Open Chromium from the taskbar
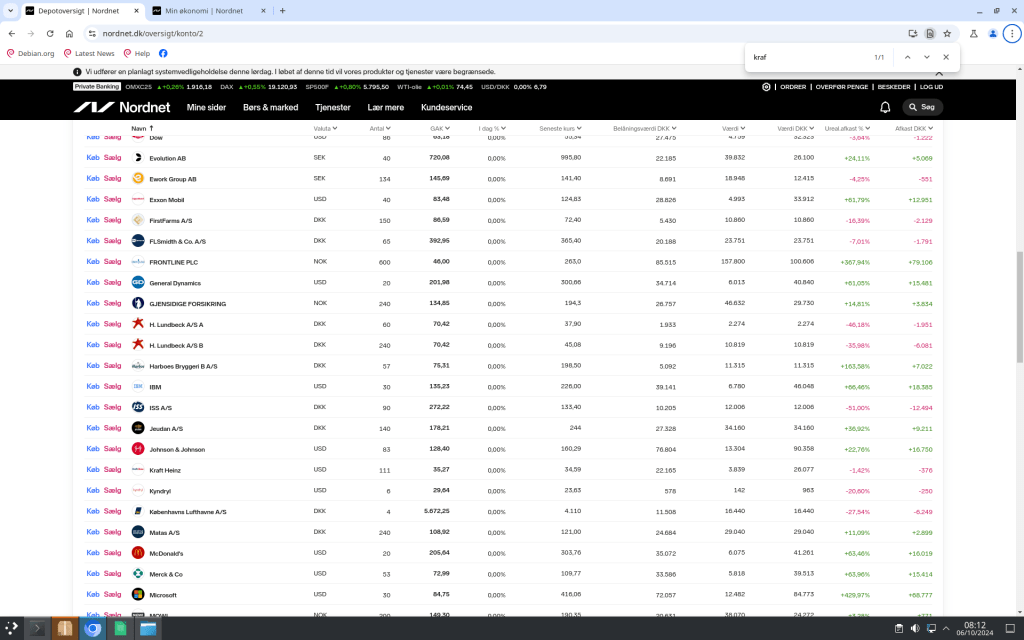The width and height of the screenshot is (1024, 640). [93, 629]
